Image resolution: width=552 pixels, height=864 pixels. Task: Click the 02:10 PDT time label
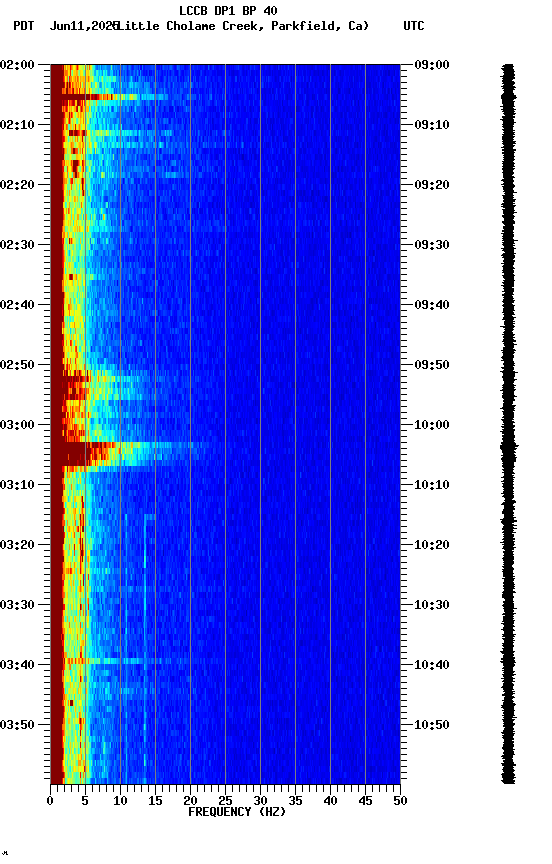tap(17, 125)
